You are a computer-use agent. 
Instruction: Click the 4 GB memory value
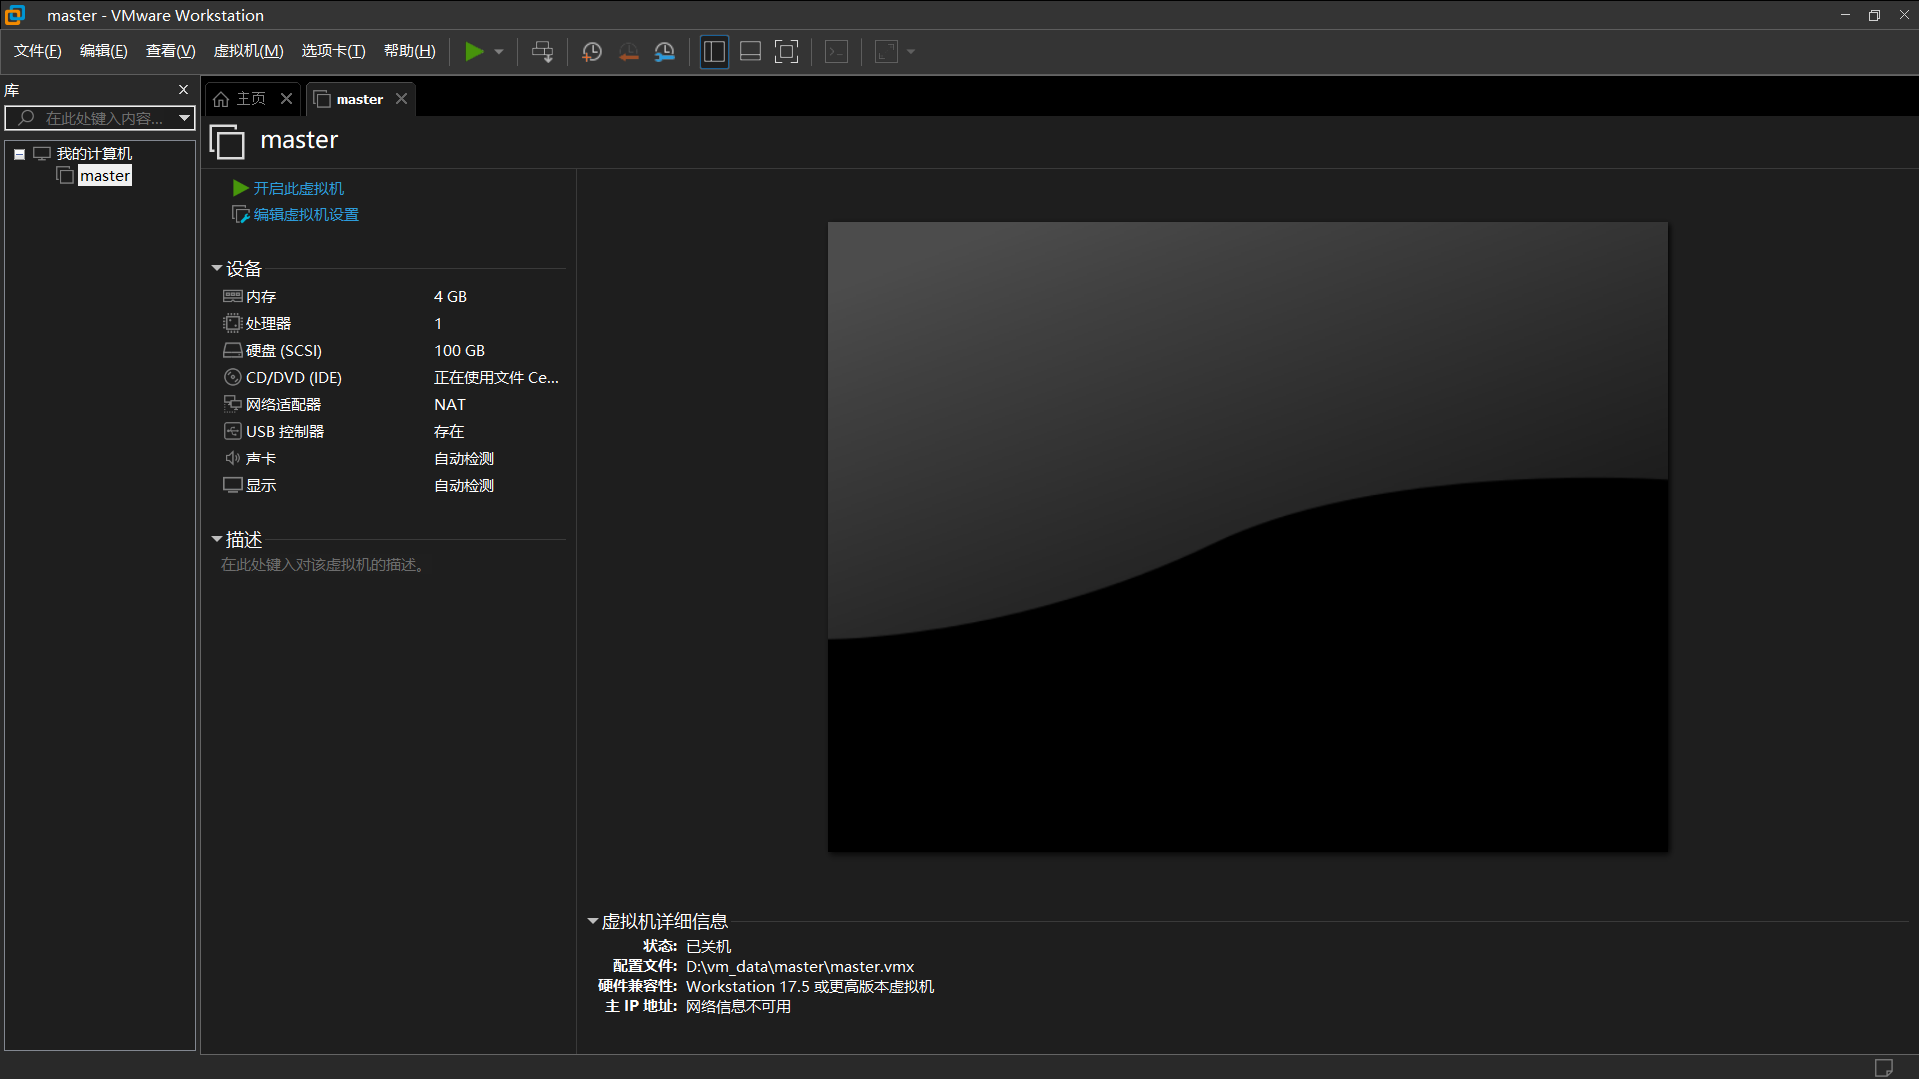pyautogui.click(x=450, y=297)
